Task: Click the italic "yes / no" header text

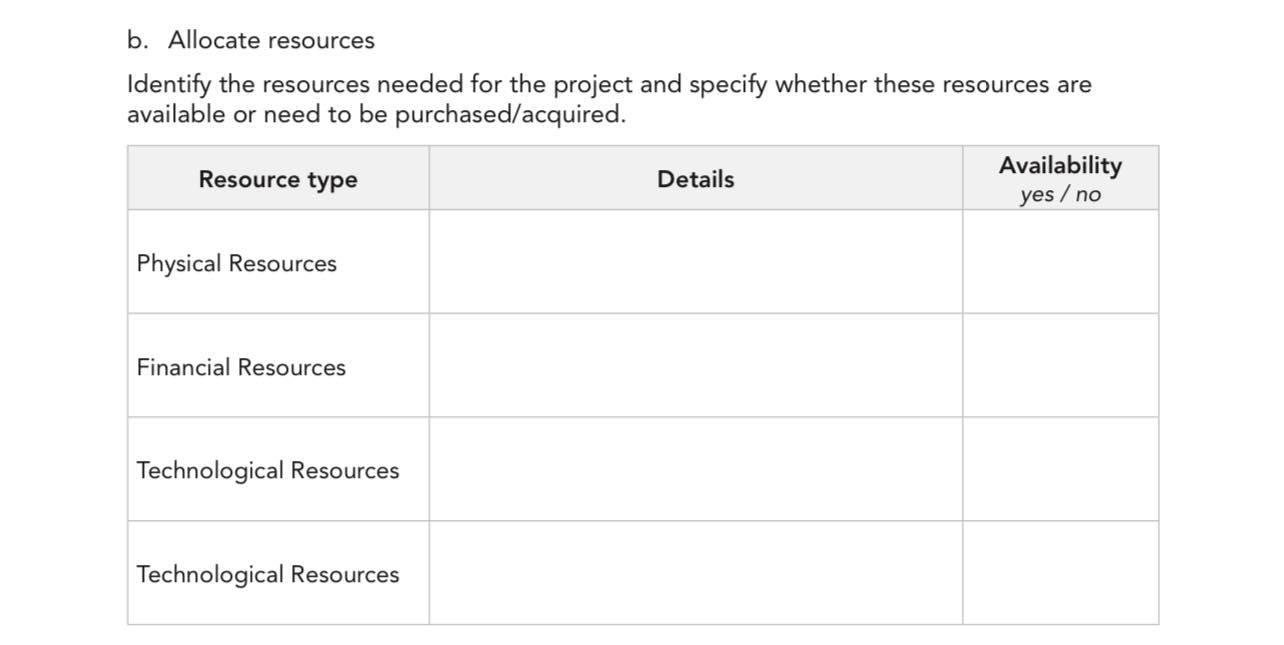Action: point(1060,194)
